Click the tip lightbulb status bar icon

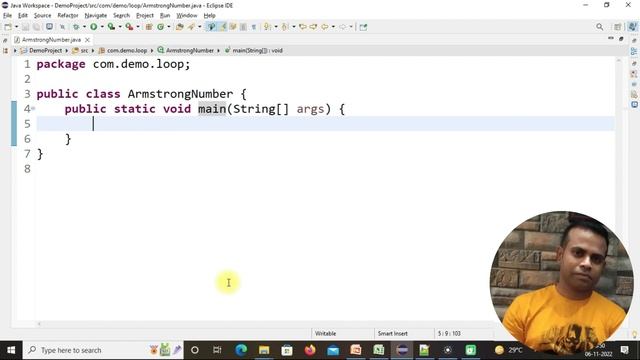point(634,334)
